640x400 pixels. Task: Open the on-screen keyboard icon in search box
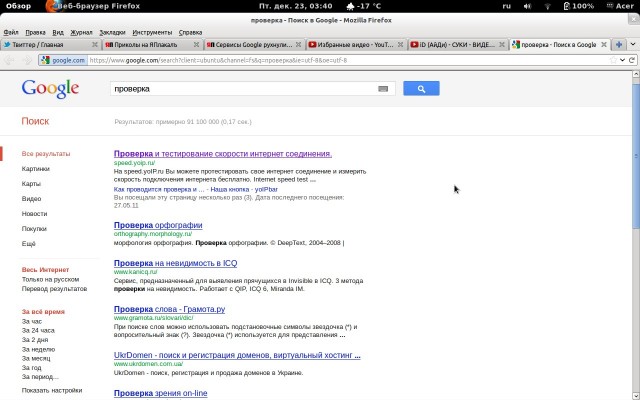[x=383, y=89]
